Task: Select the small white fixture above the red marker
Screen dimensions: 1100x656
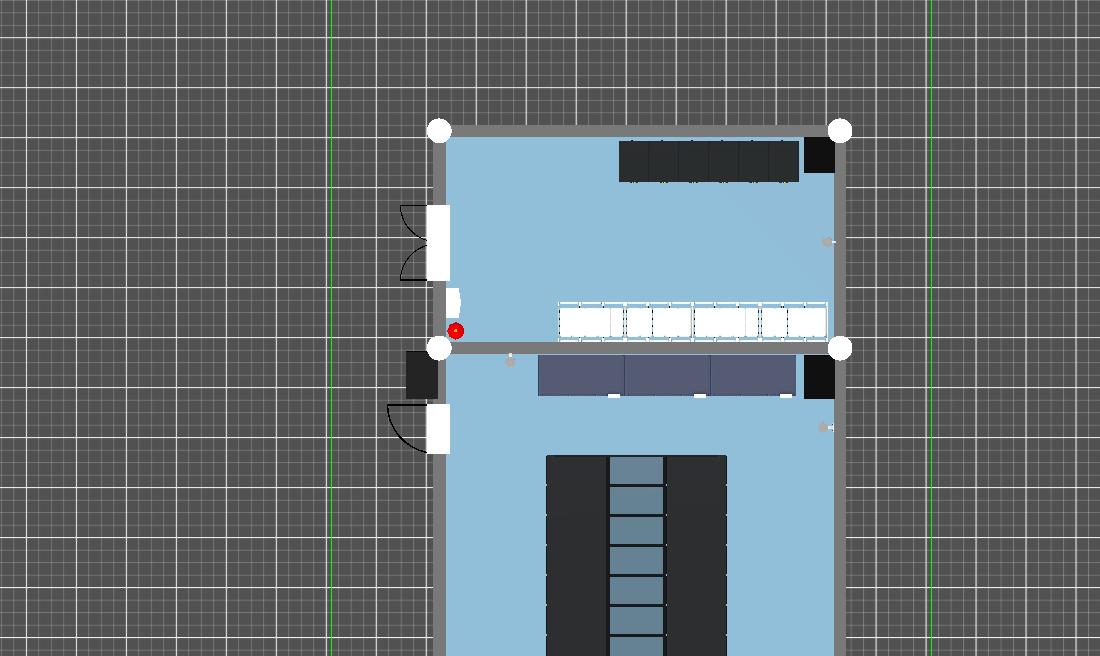Action: point(453,302)
